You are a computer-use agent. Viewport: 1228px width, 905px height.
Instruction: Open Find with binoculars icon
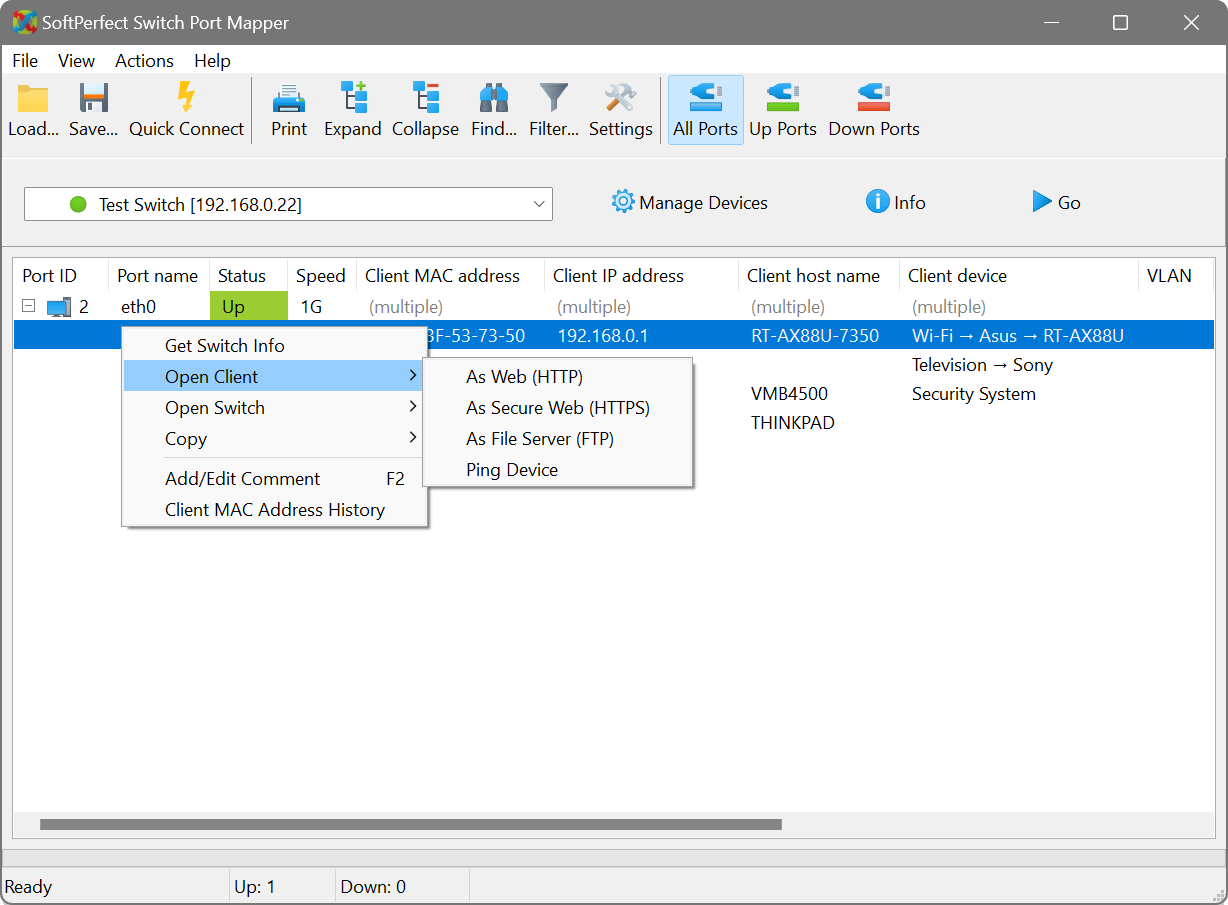tap(494, 98)
